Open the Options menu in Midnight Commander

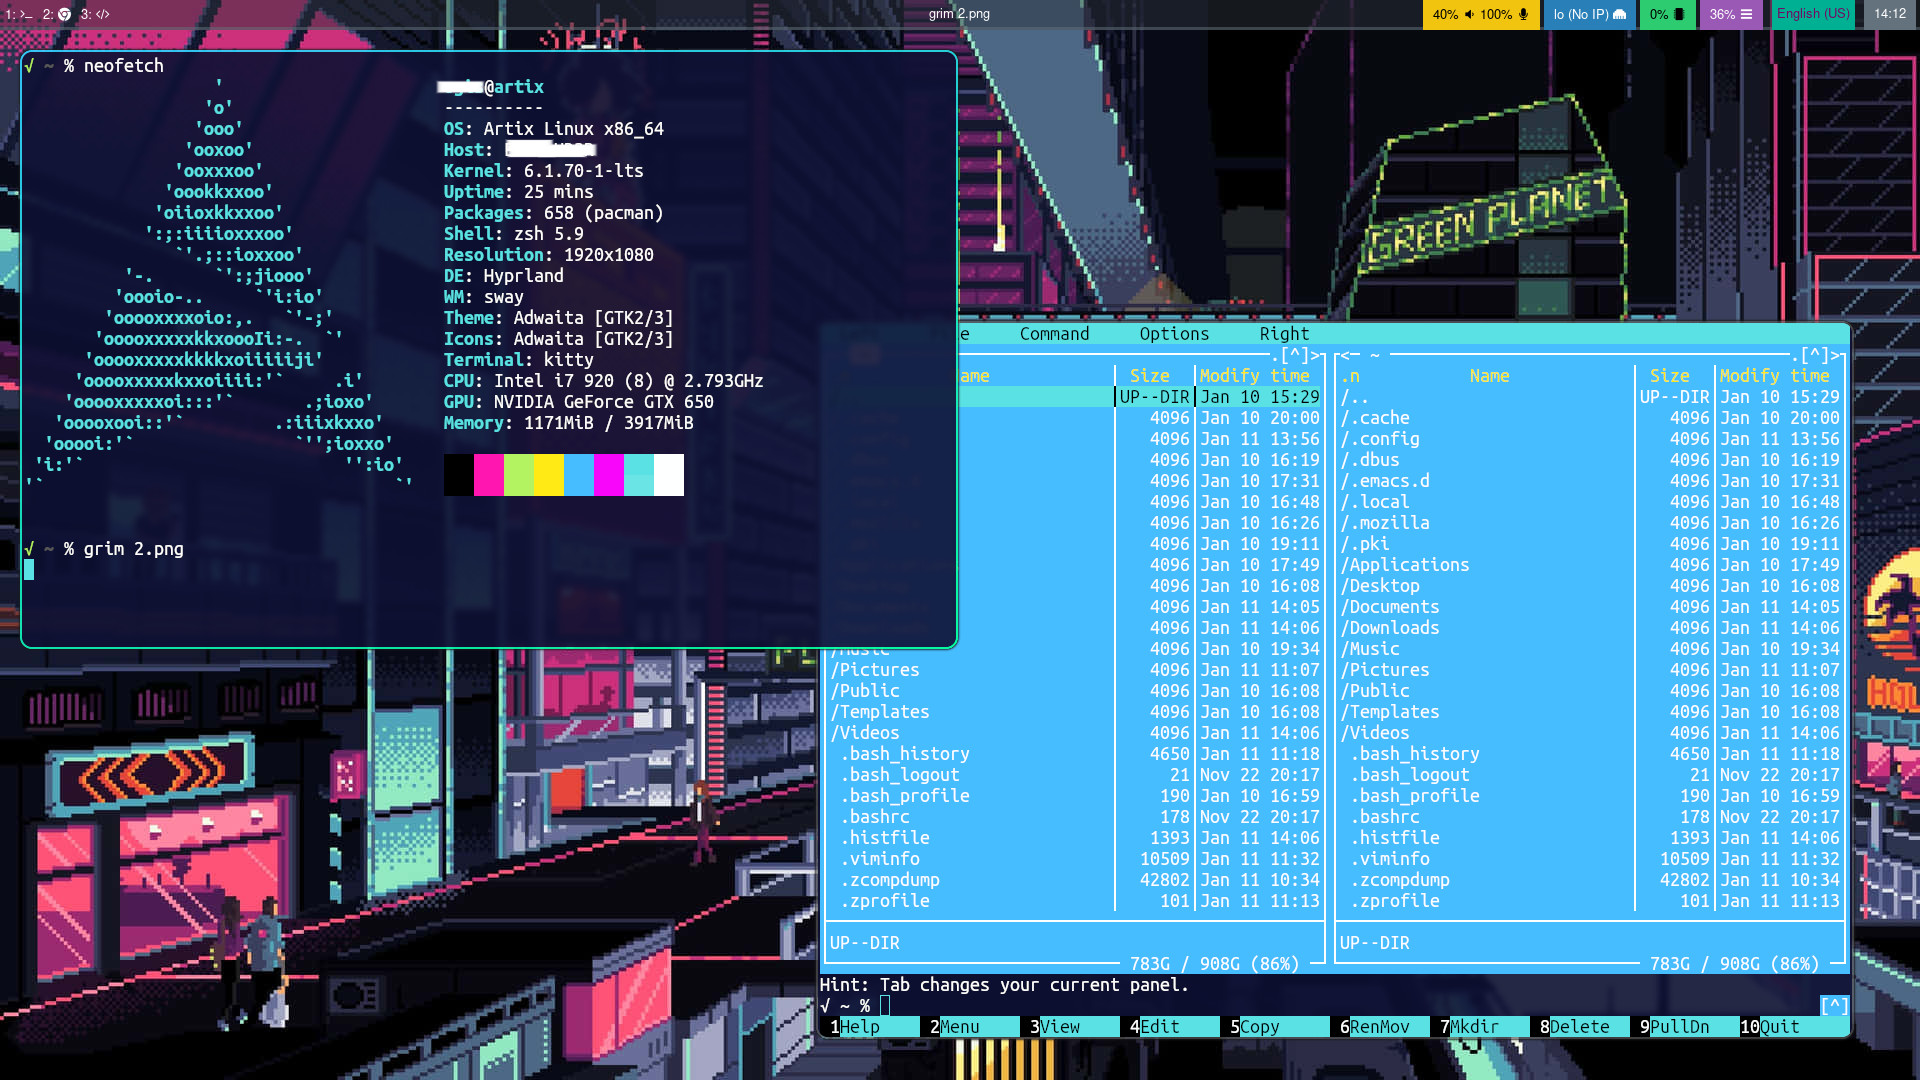click(1174, 334)
